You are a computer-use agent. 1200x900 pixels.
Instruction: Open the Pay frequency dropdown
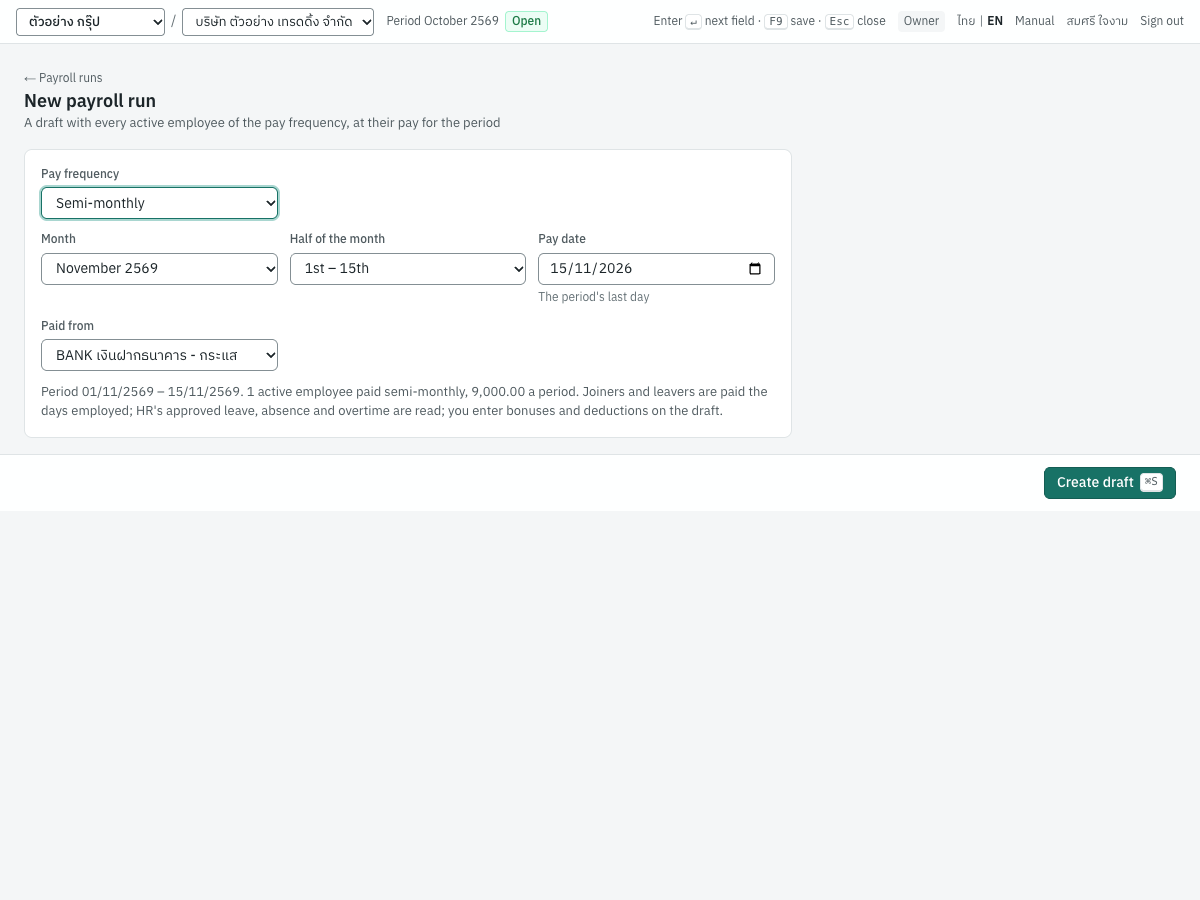[x=159, y=203]
